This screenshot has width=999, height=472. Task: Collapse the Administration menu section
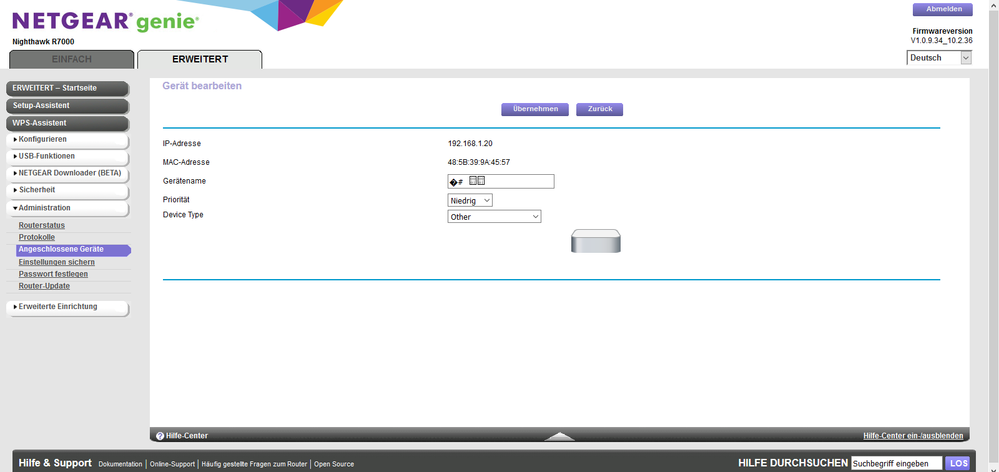(68, 208)
